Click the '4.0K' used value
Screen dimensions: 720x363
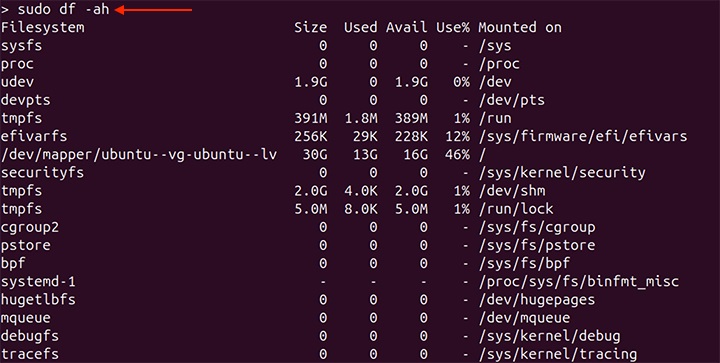pyautogui.click(x=361, y=191)
